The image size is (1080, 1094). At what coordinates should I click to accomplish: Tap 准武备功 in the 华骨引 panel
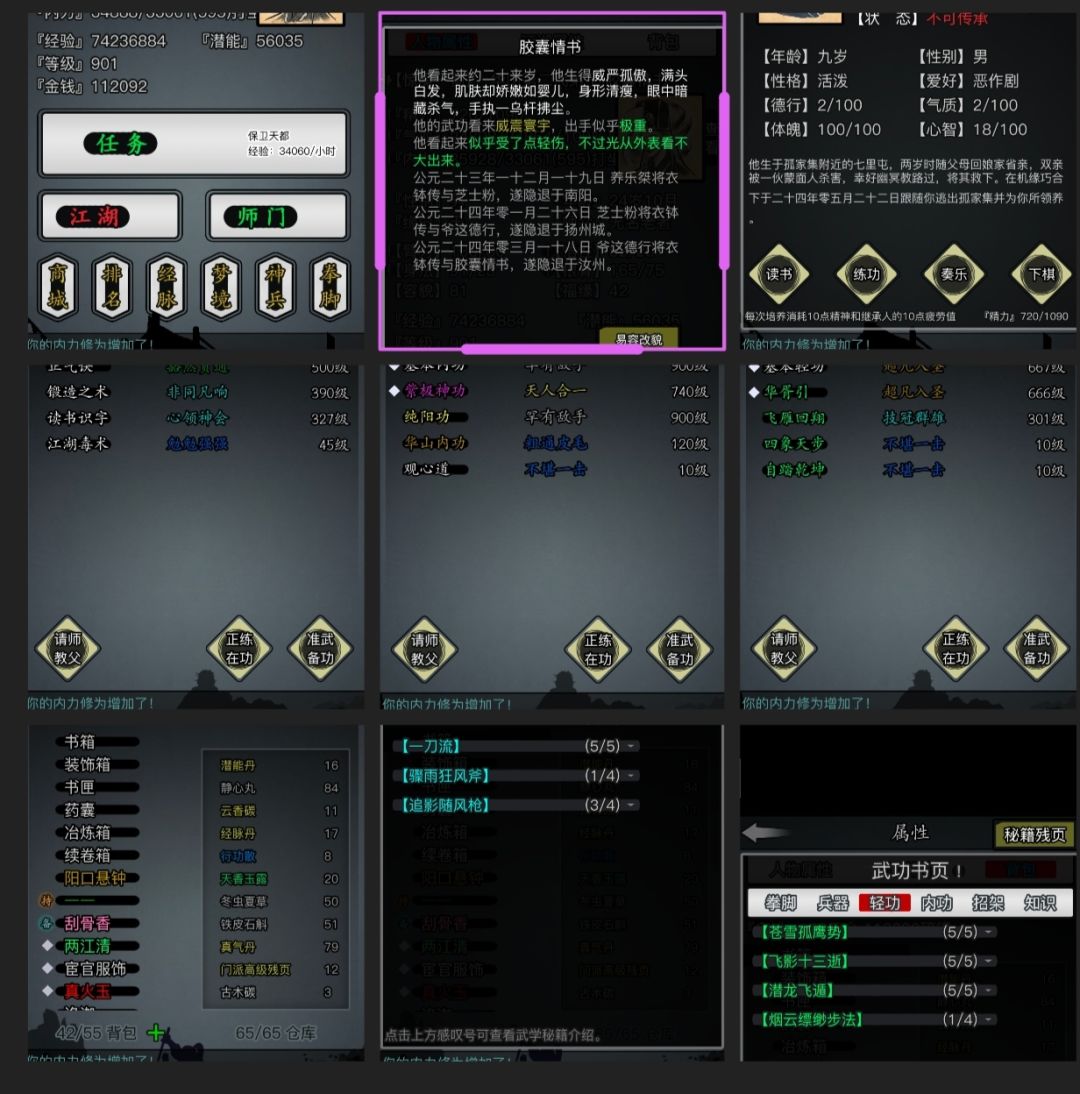(1037, 648)
